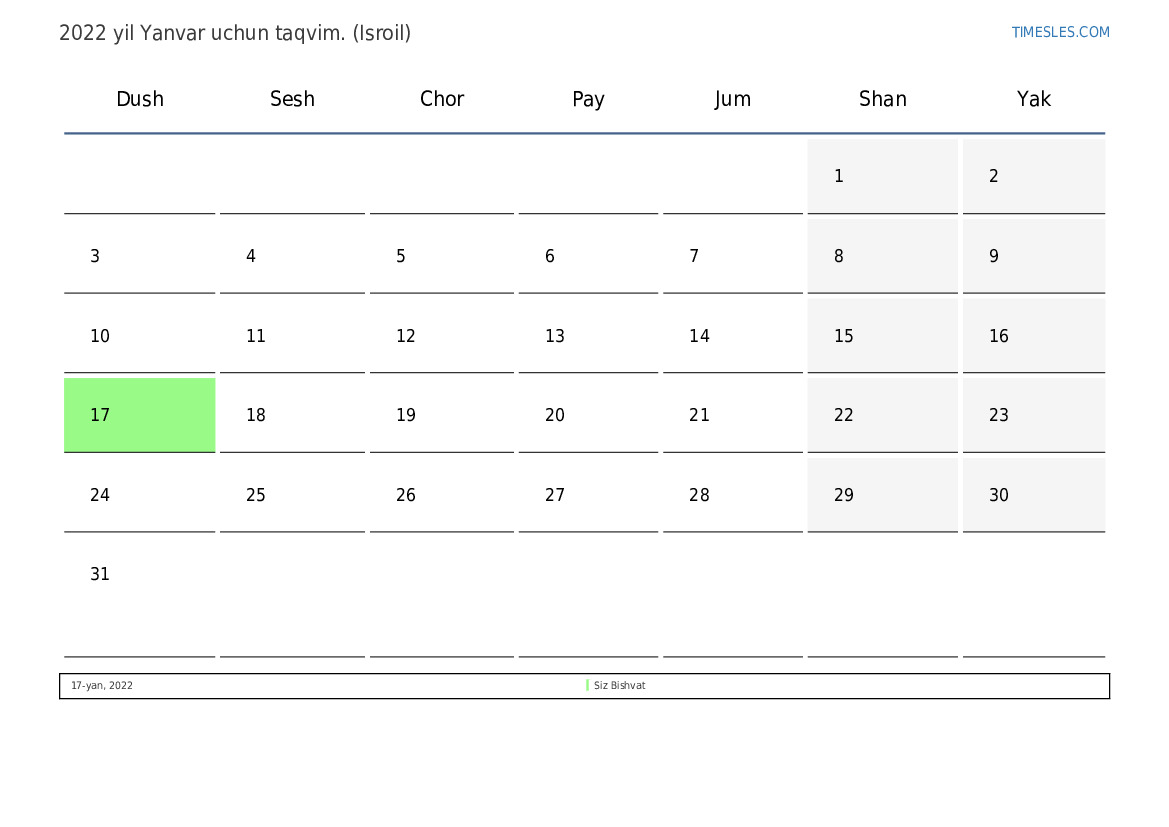Click on day 2 in the calendar
The width and height of the screenshot is (1169, 827).
point(1033,176)
